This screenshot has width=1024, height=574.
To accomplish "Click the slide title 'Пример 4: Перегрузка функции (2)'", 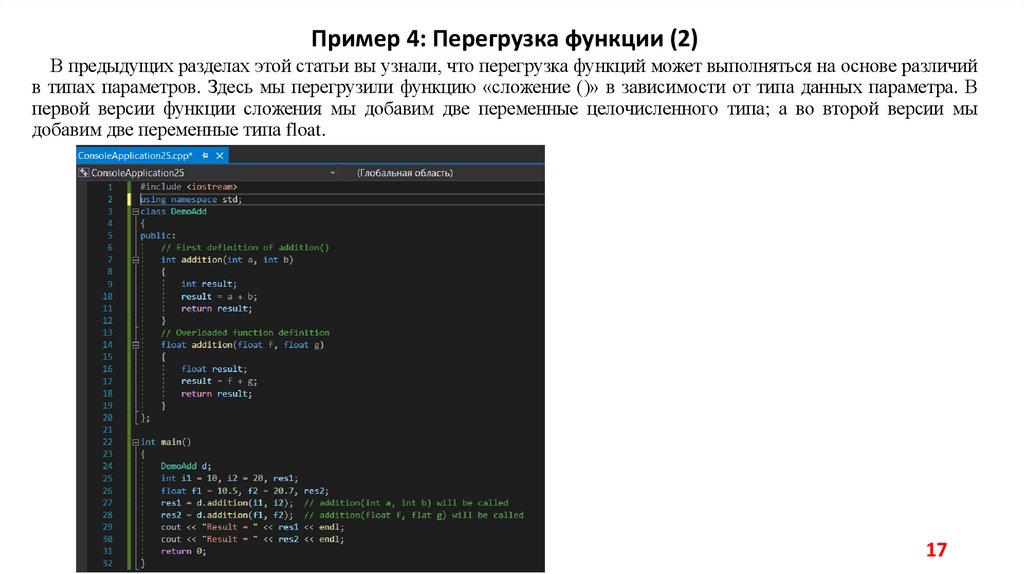I will click(x=504, y=39).
